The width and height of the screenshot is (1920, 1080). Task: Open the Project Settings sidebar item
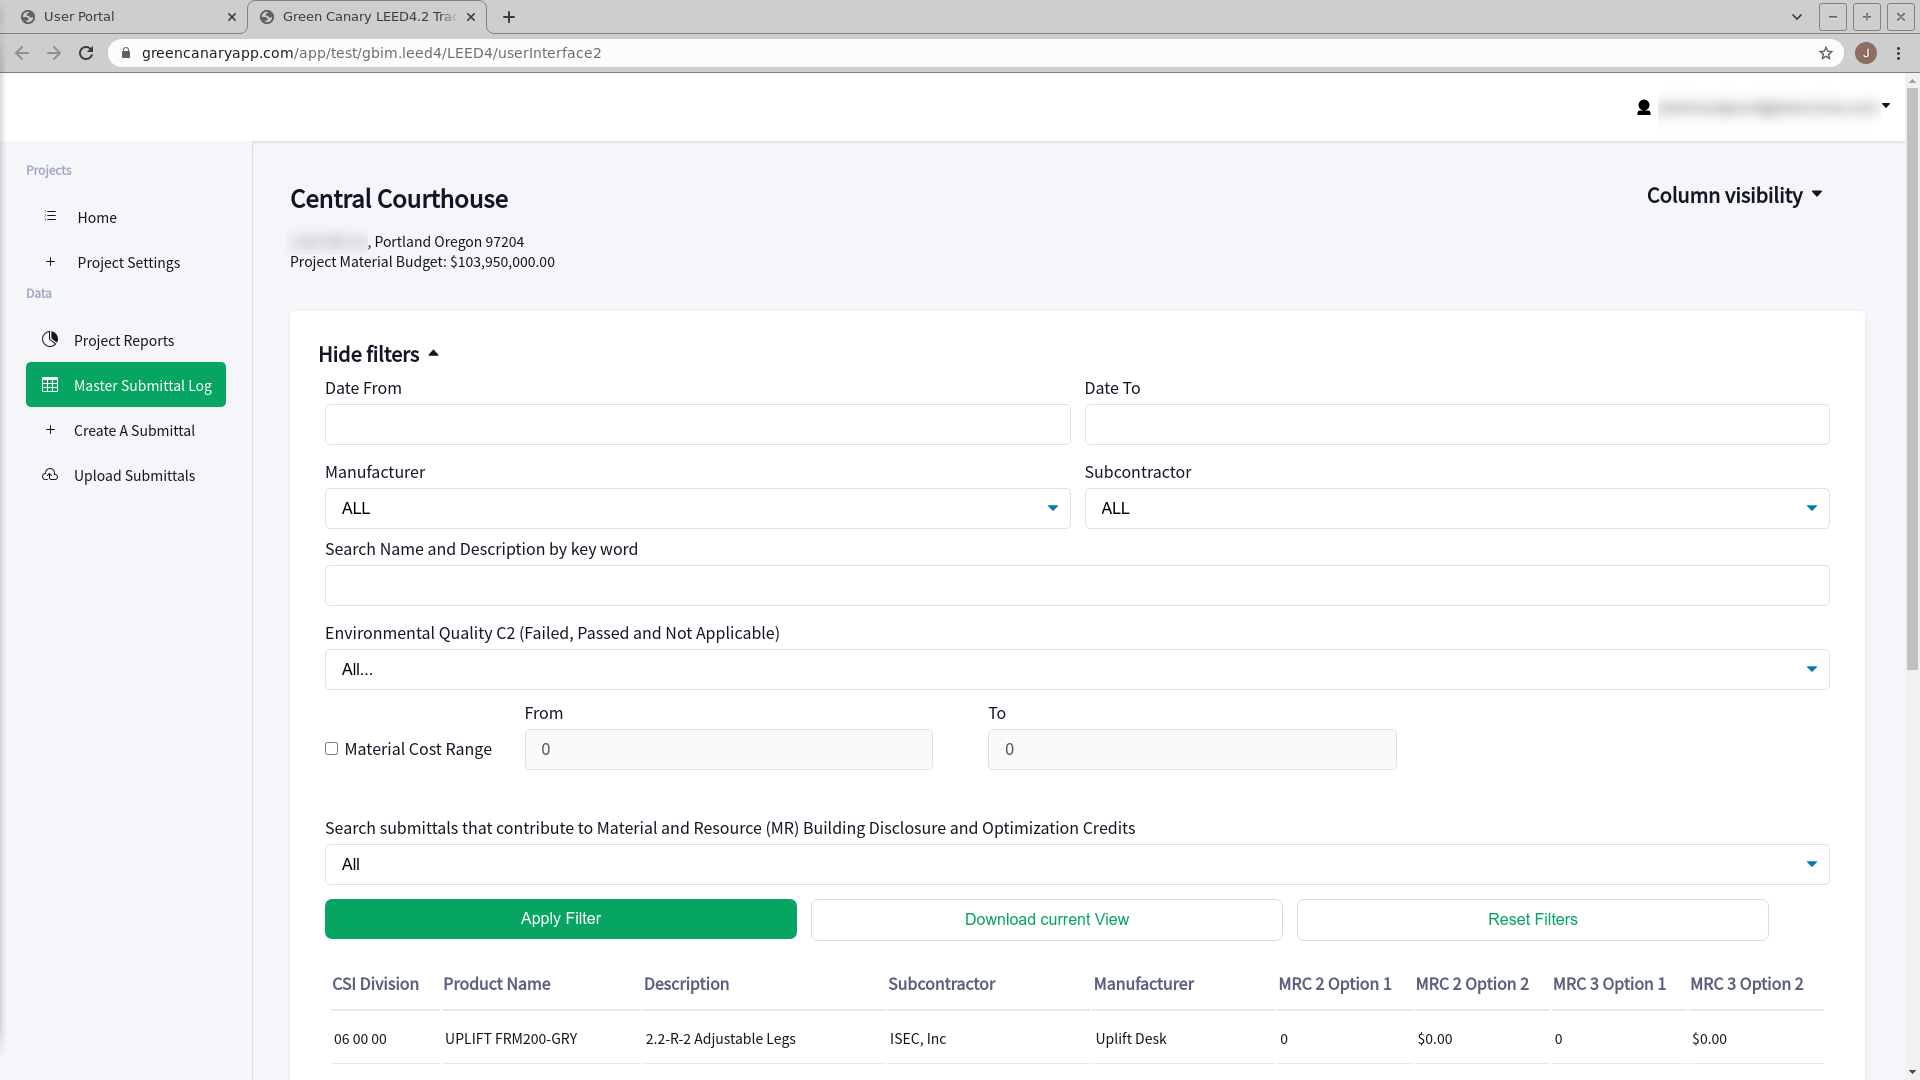129,262
